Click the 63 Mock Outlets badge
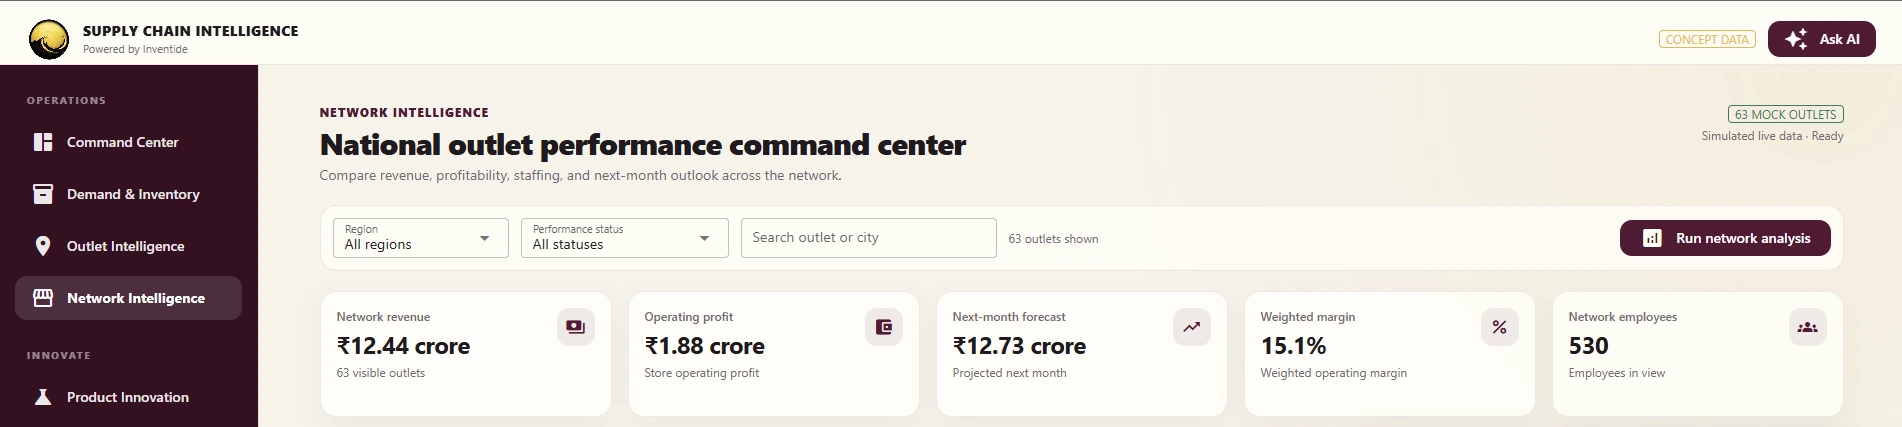The width and height of the screenshot is (1902, 427). 1785,114
